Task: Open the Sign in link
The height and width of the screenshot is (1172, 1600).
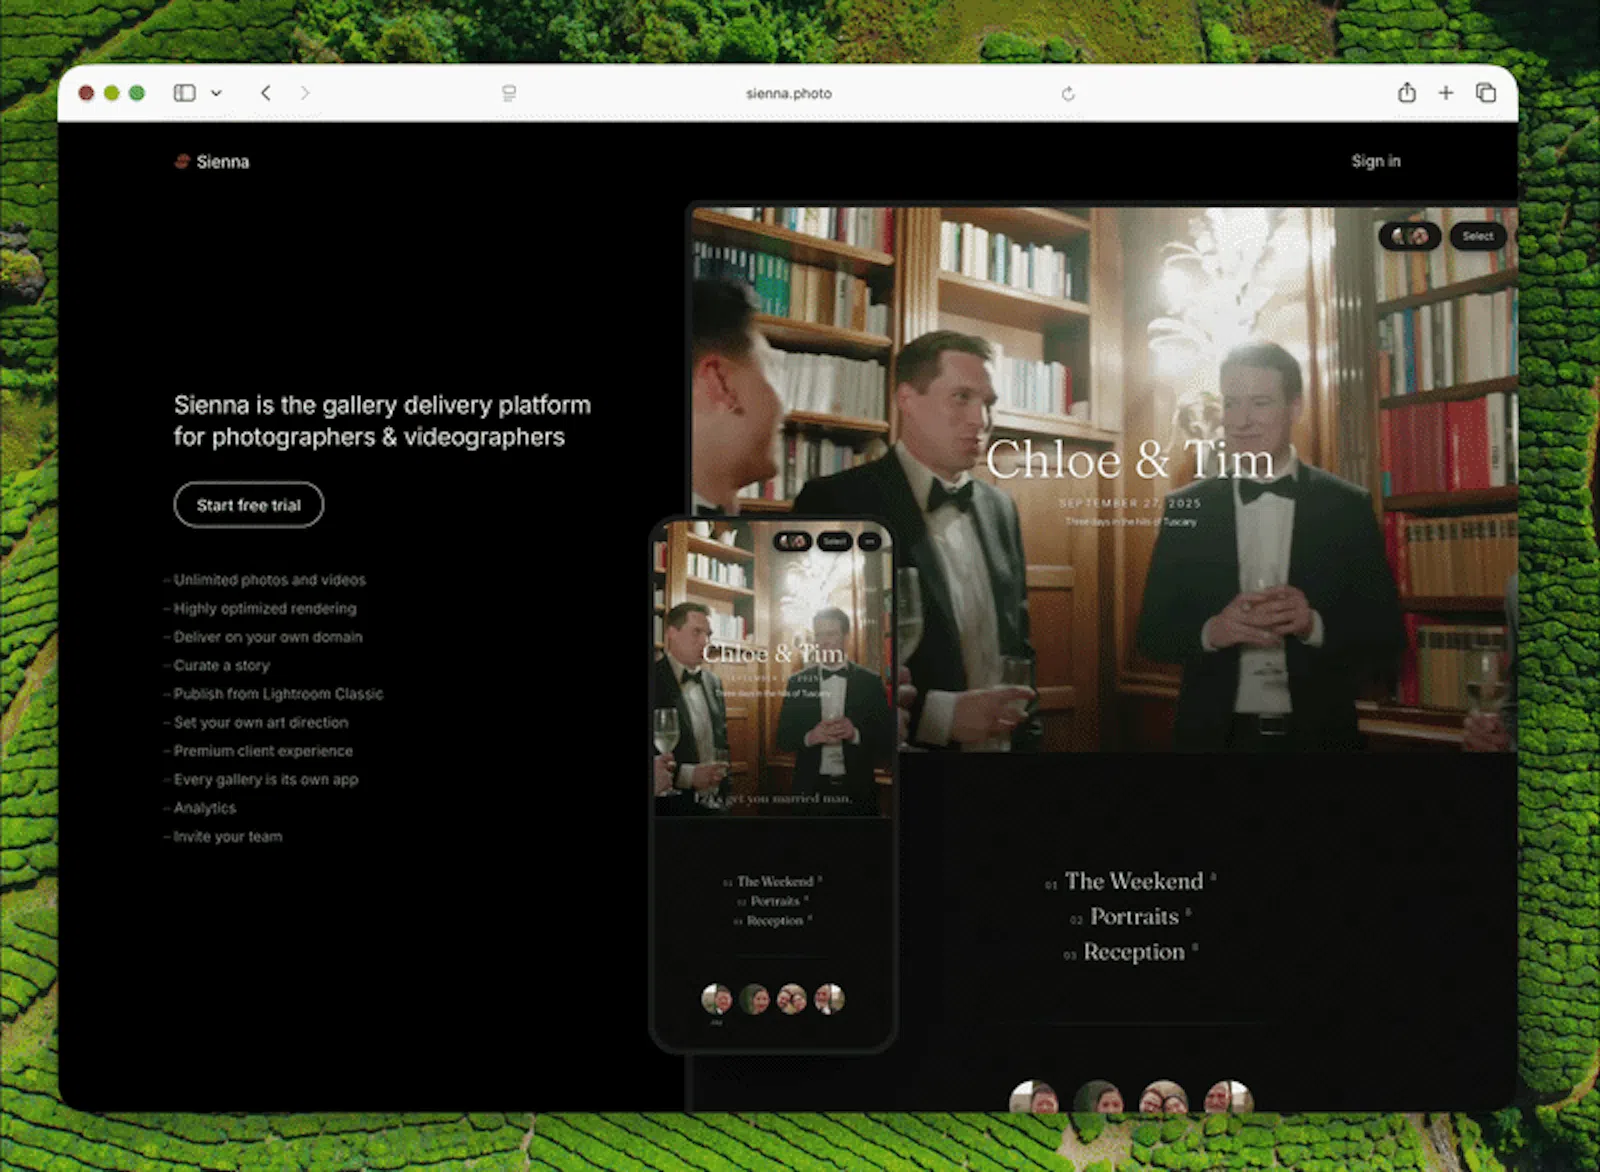Action: (1376, 161)
